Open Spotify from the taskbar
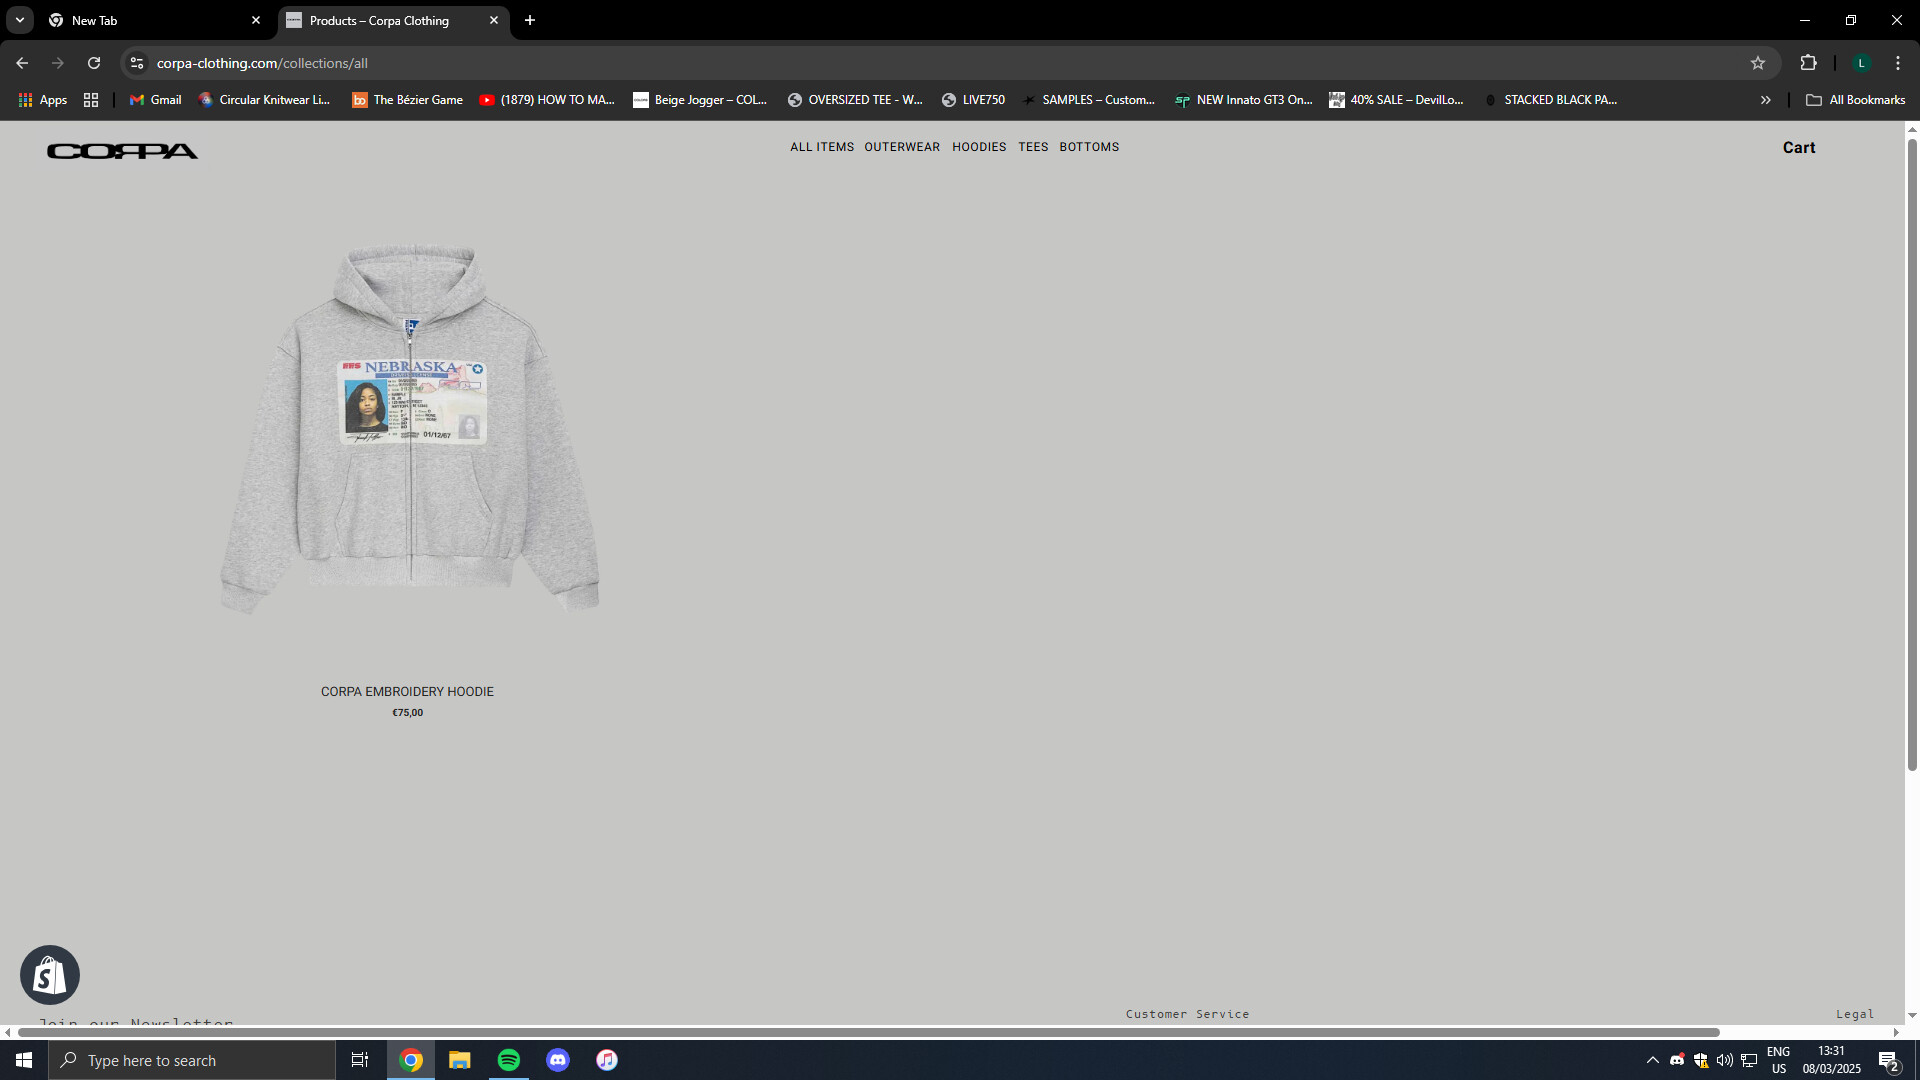The width and height of the screenshot is (1920, 1080). [x=509, y=1060]
